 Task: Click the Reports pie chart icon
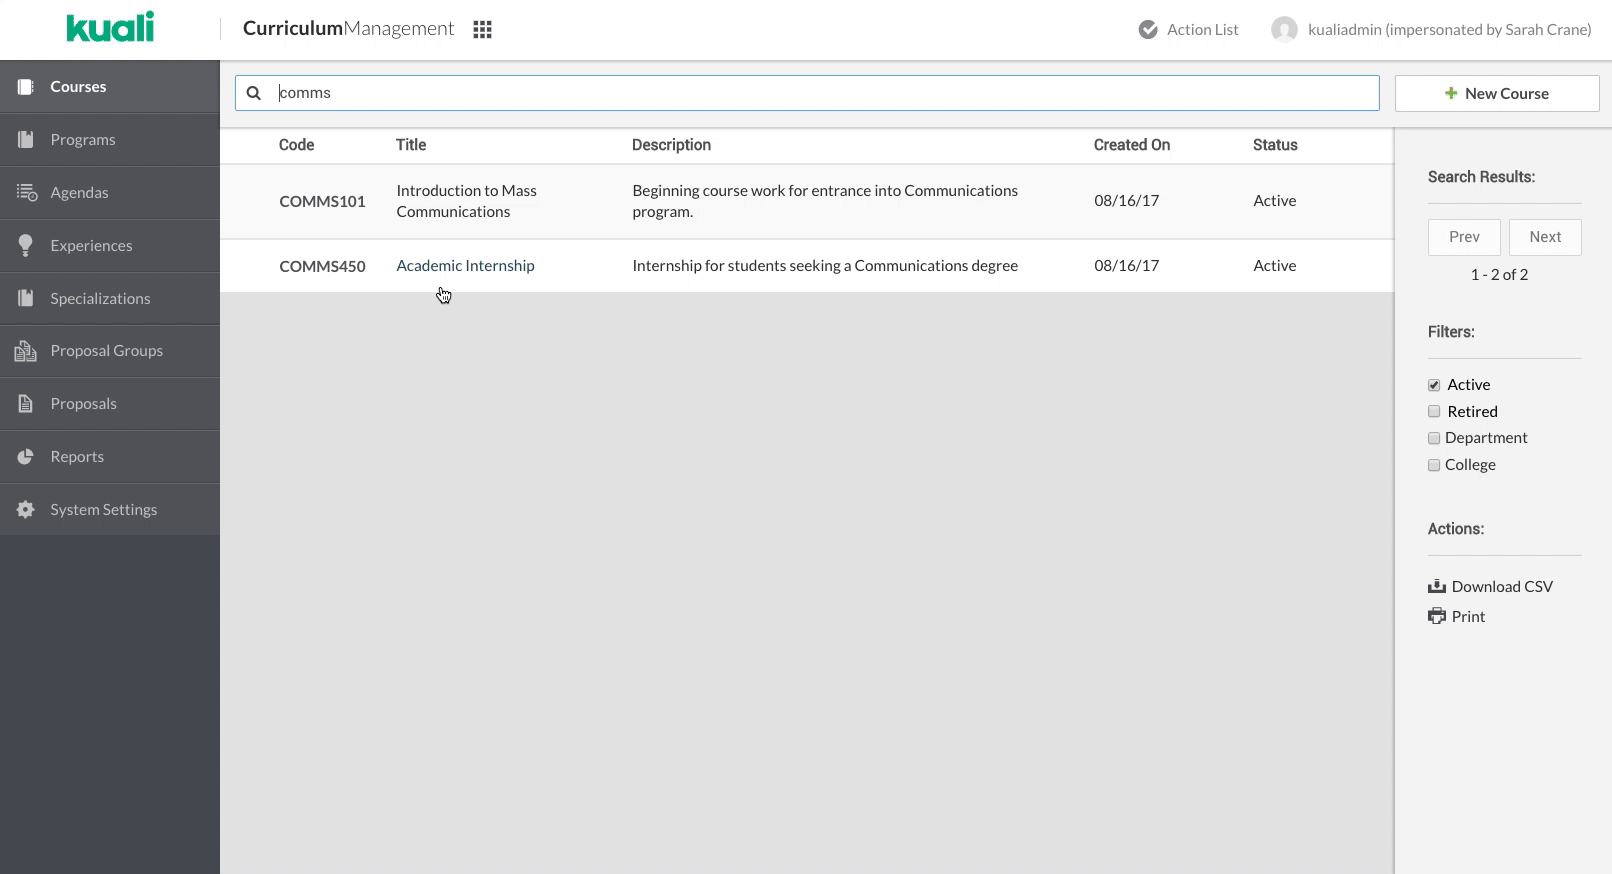26,457
